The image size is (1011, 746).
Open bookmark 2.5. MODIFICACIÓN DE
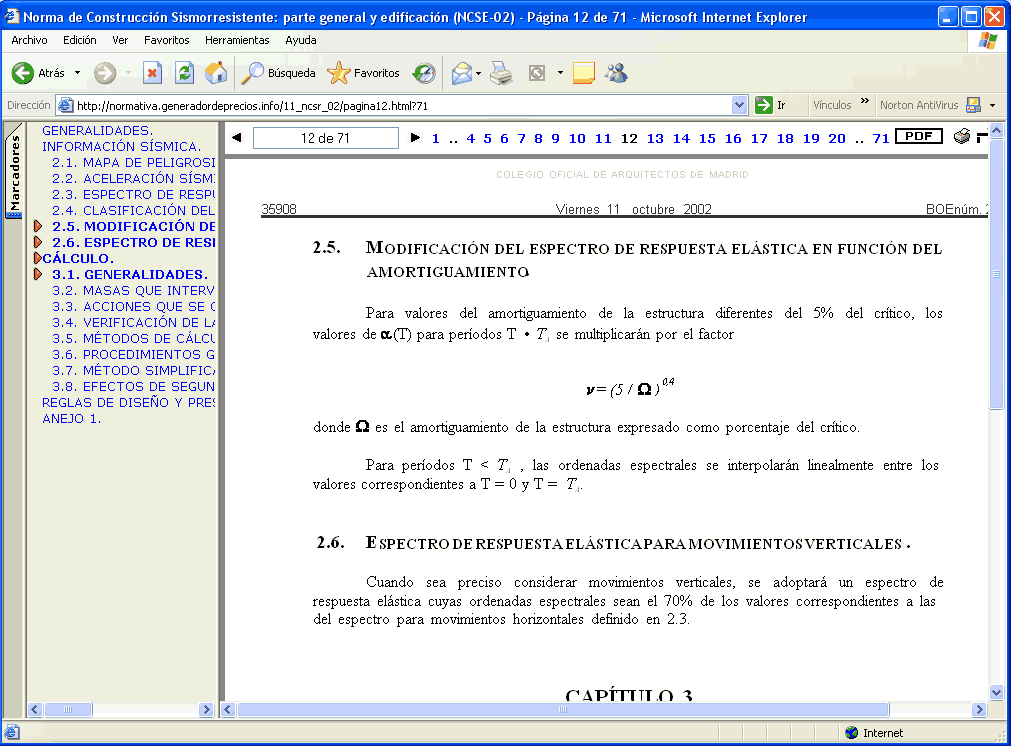pos(133,226)
